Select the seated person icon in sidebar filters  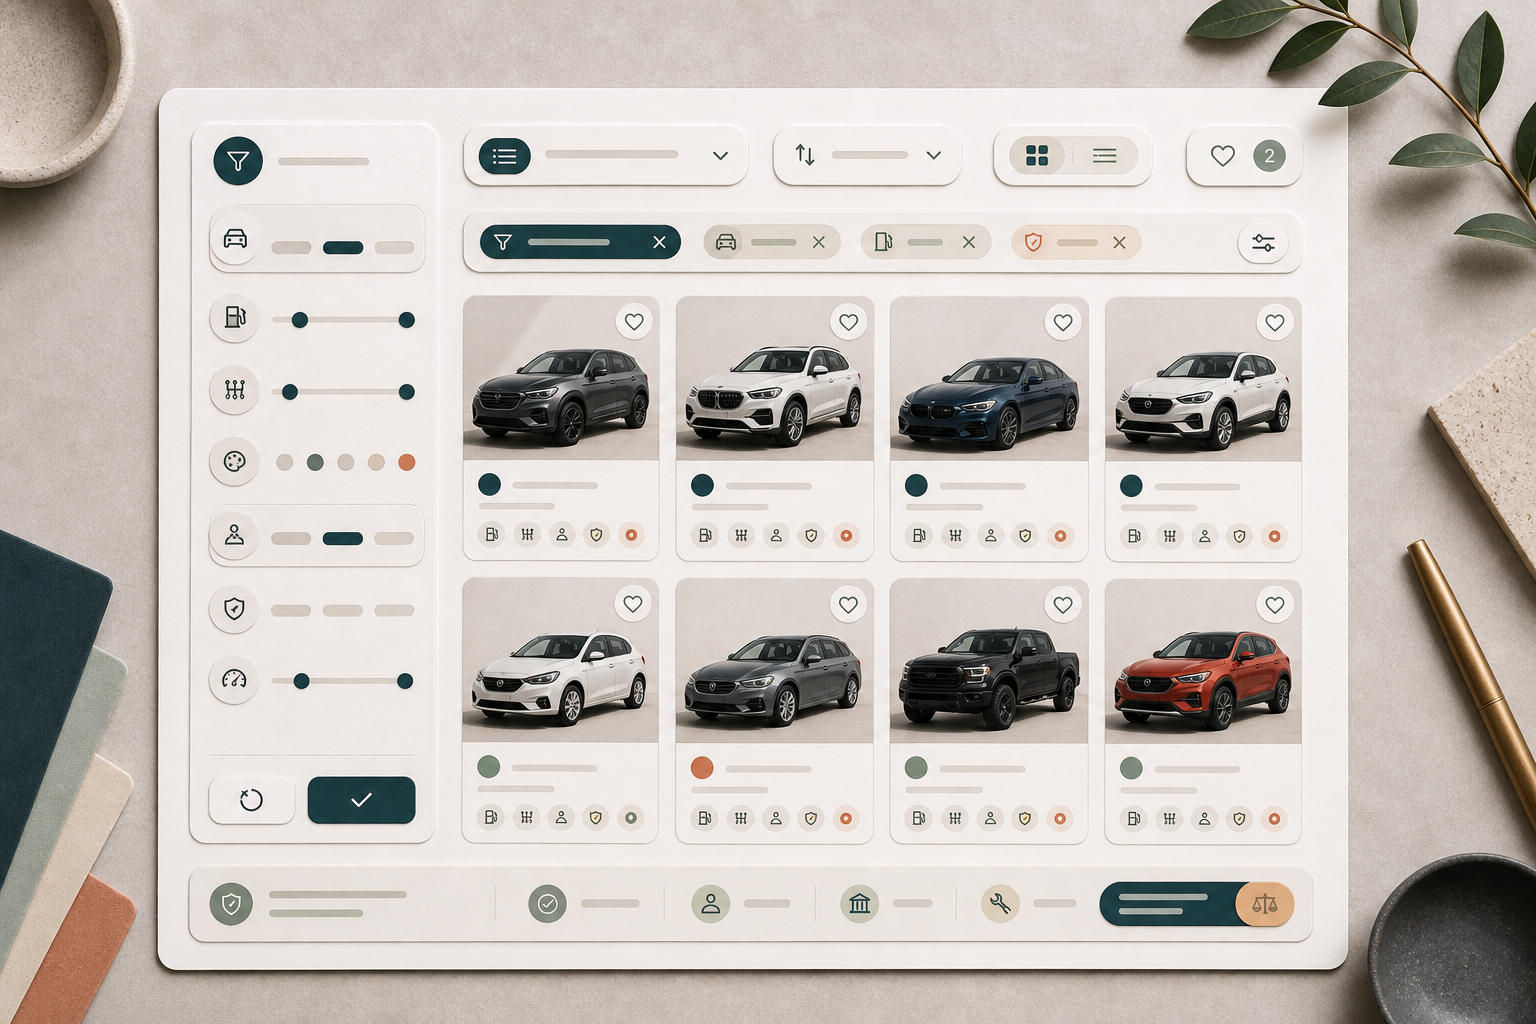[x=235, y=535]
